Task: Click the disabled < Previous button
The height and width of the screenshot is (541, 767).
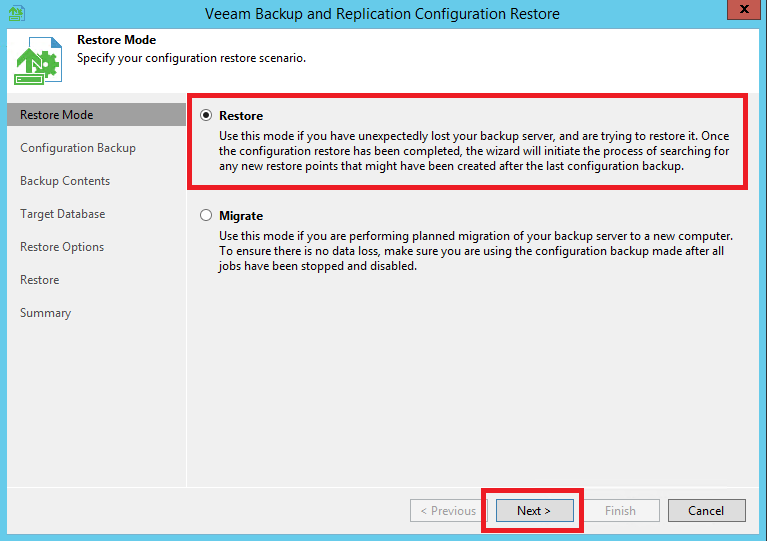Action: [448, 511]
